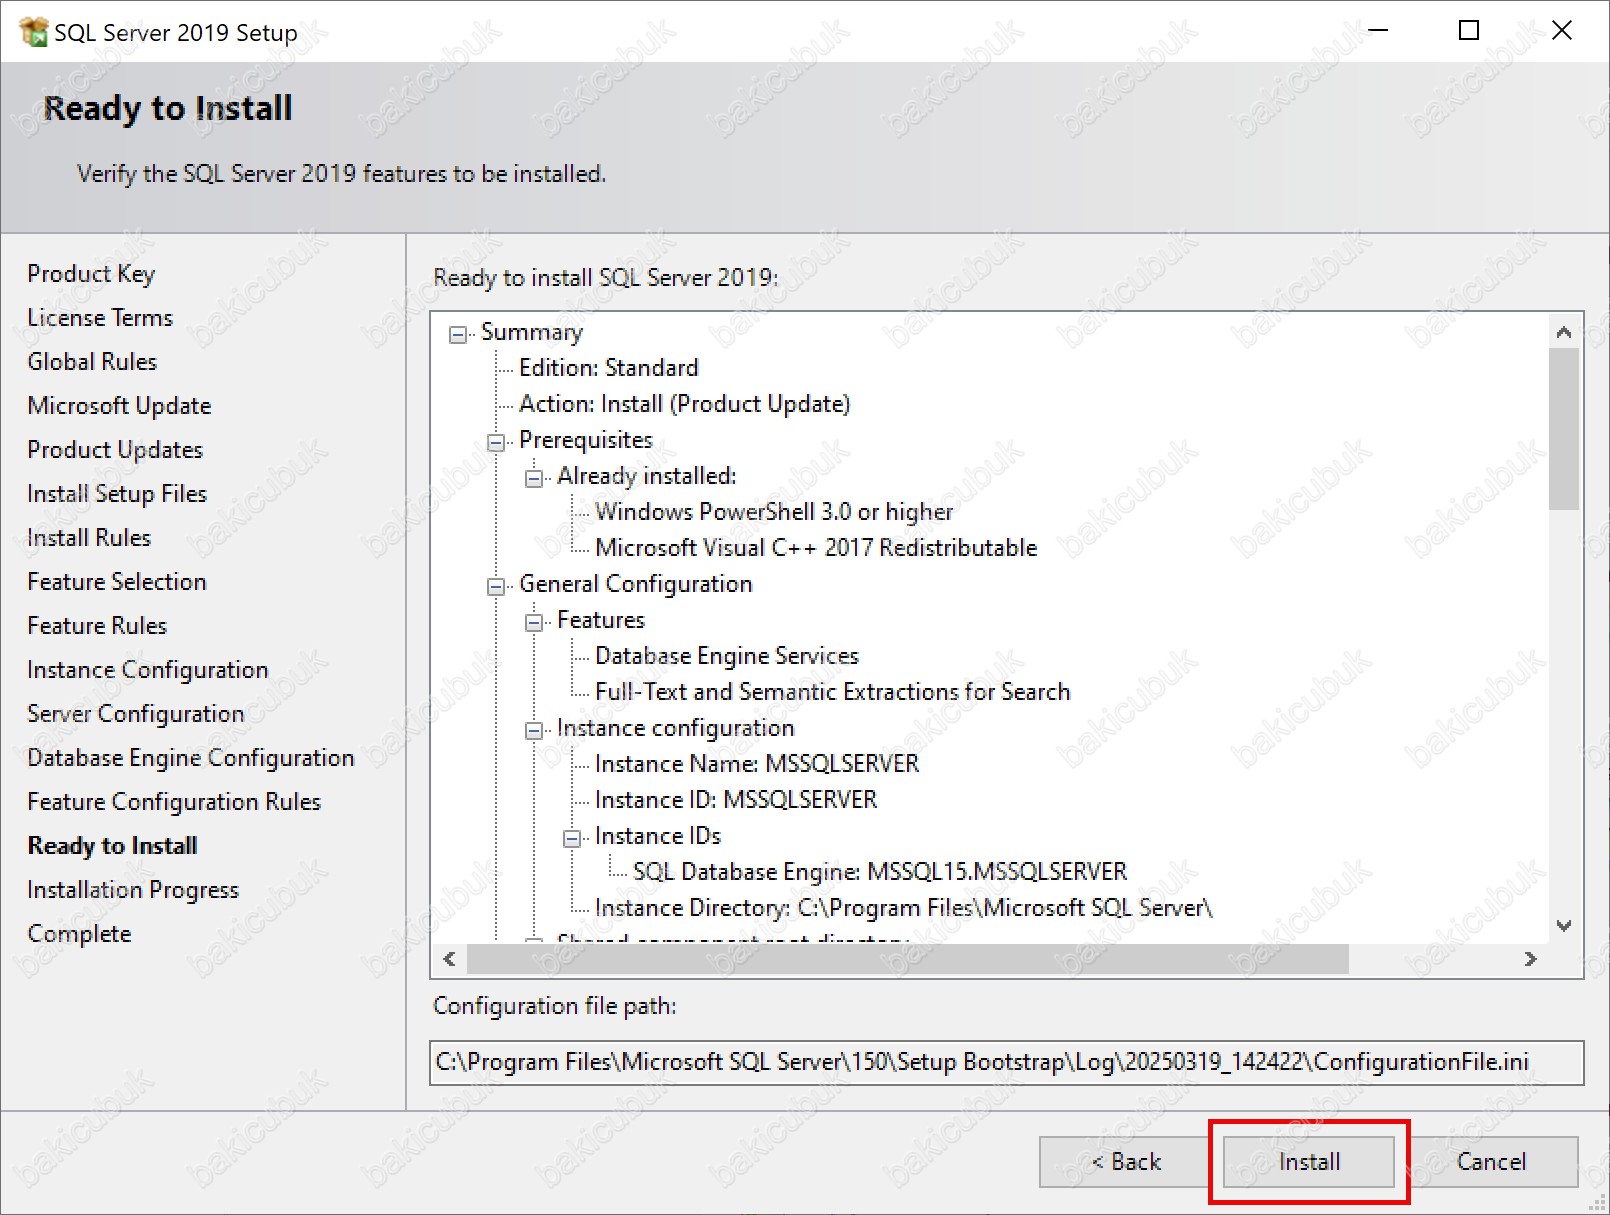Select the Server Configuration step
The width and height of the screenshot is (1610, 1215).
pos(136,714)
